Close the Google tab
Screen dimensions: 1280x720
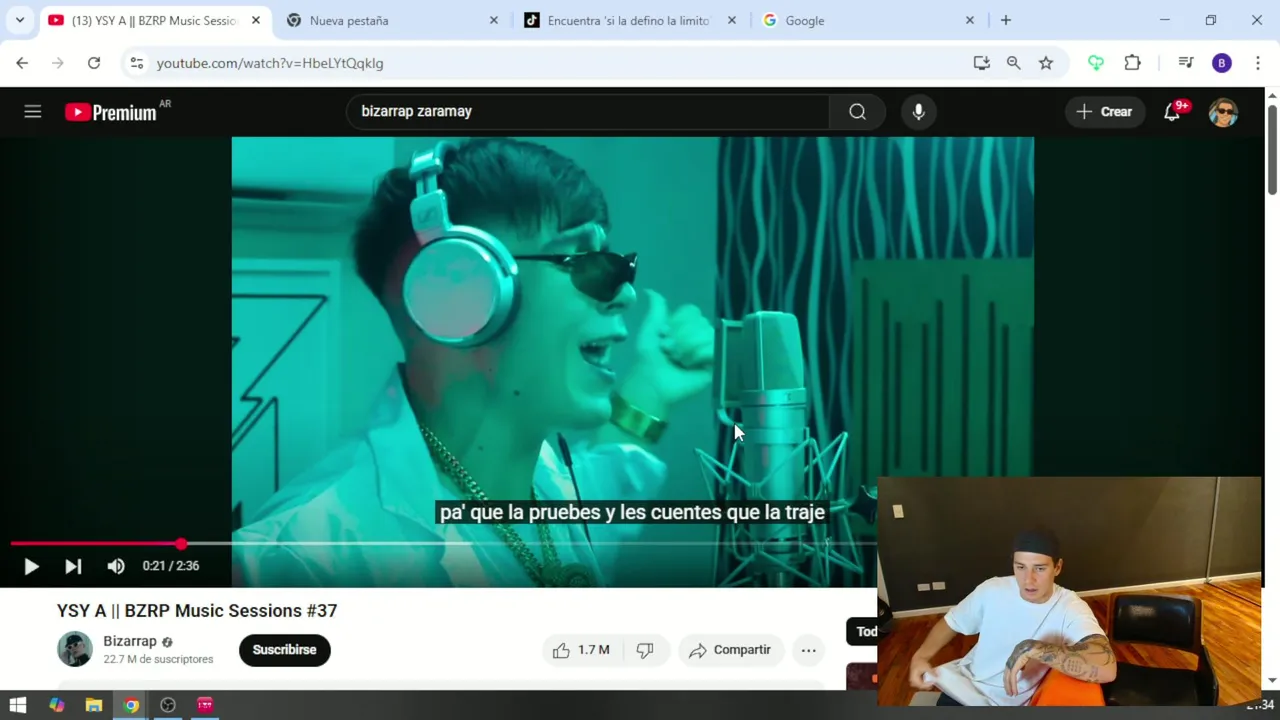click(x=969, y=20)
